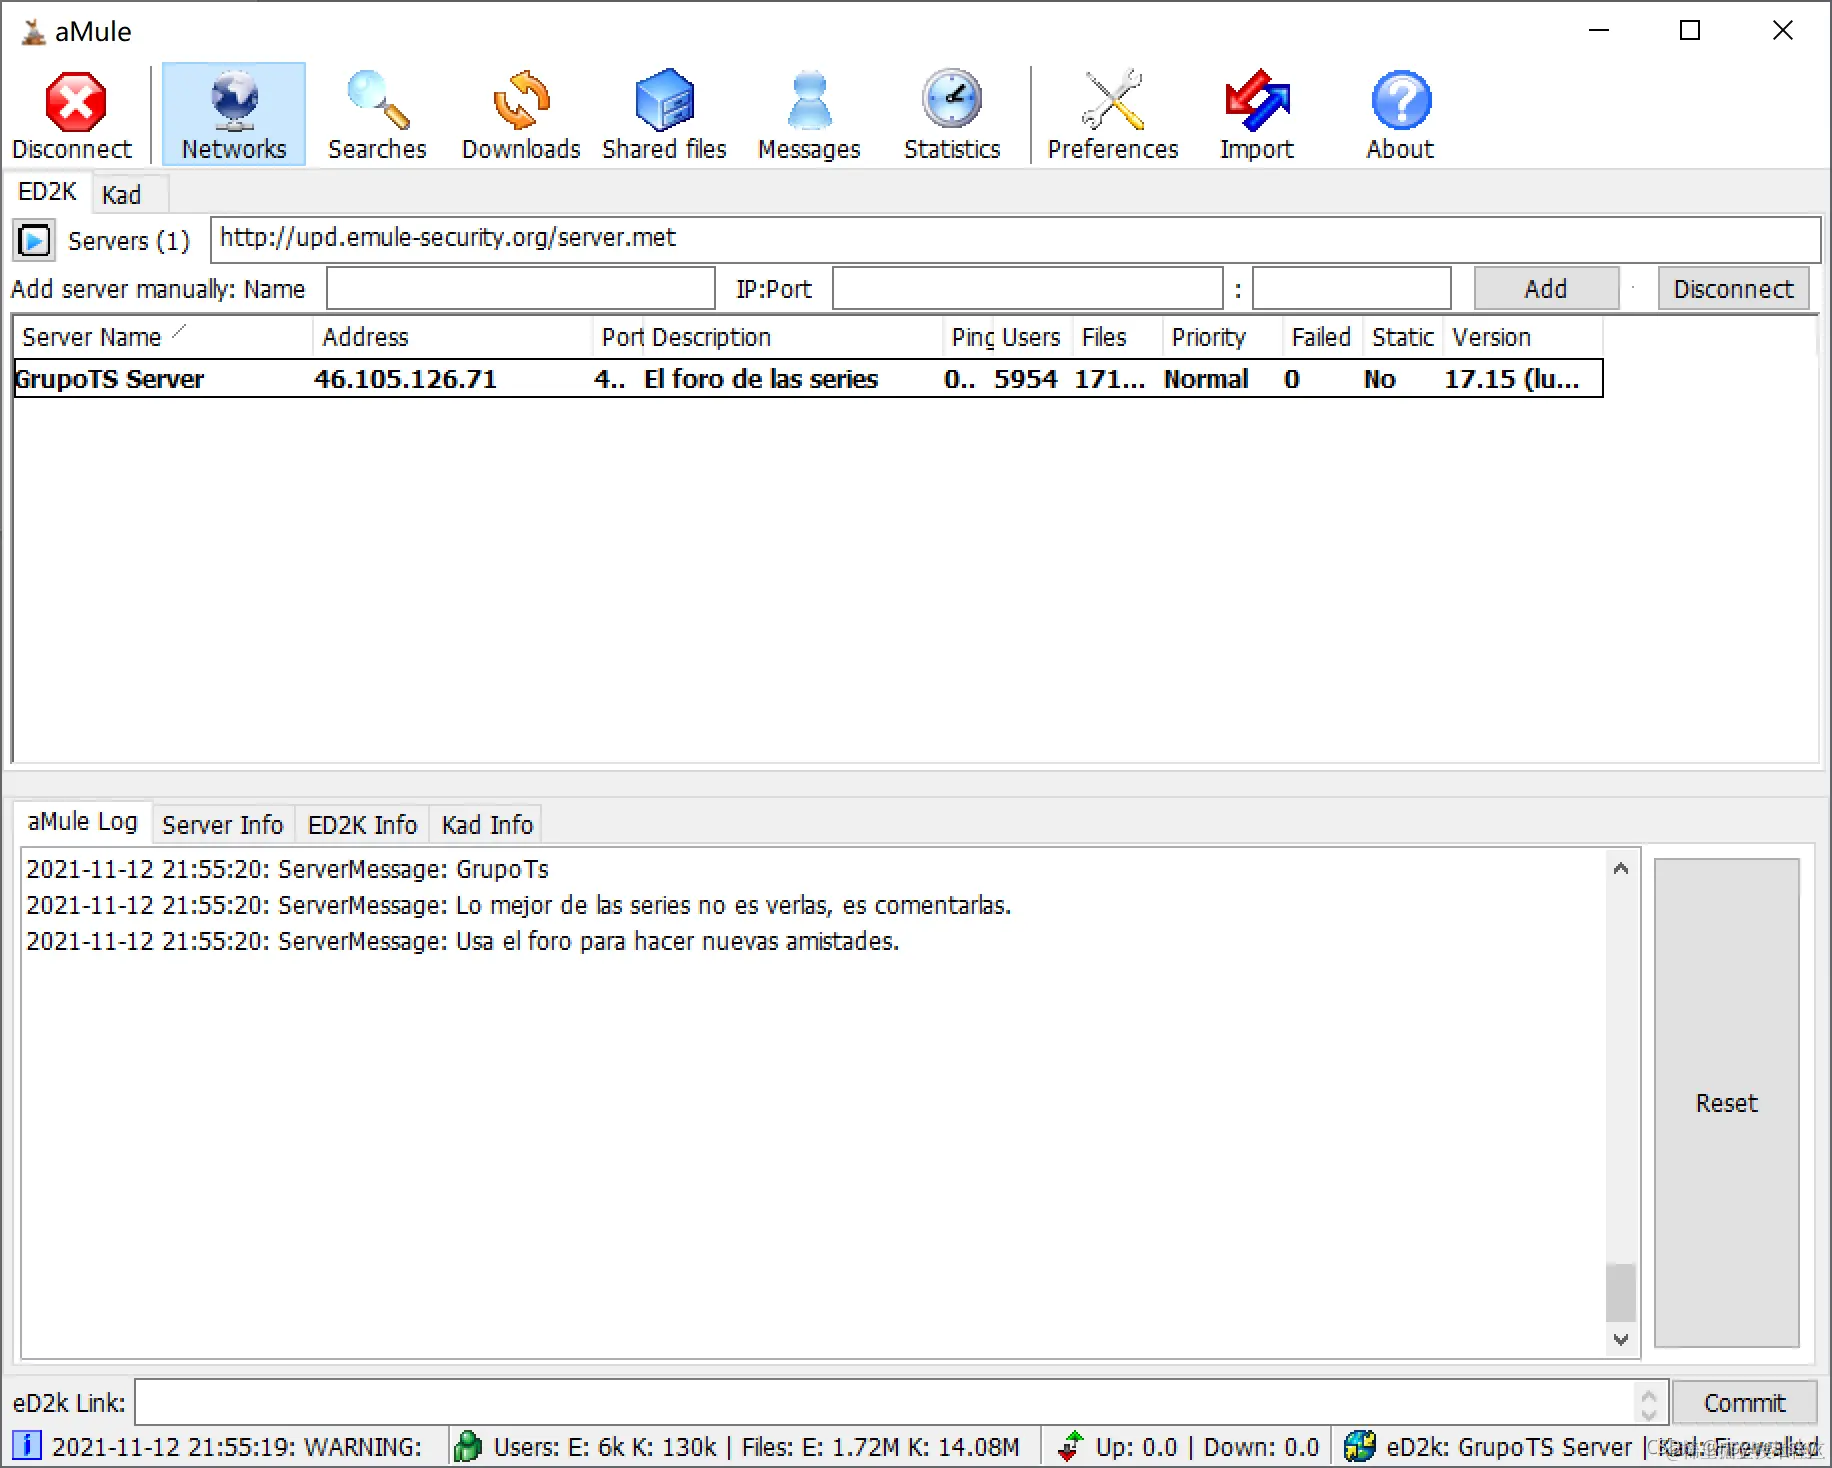Sort by the Failed column header
The image size is (1832, 1468).
tap(1322, 338)
